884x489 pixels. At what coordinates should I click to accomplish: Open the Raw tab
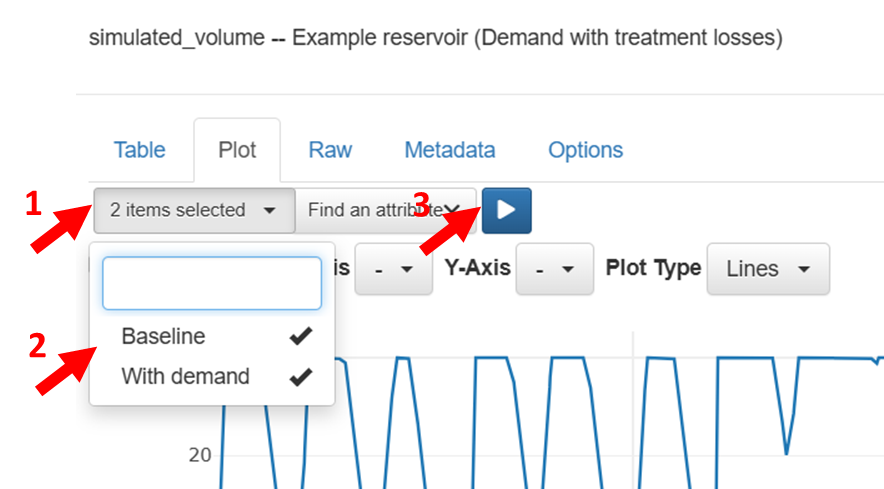pyautogui.click(x=330, y=150)
